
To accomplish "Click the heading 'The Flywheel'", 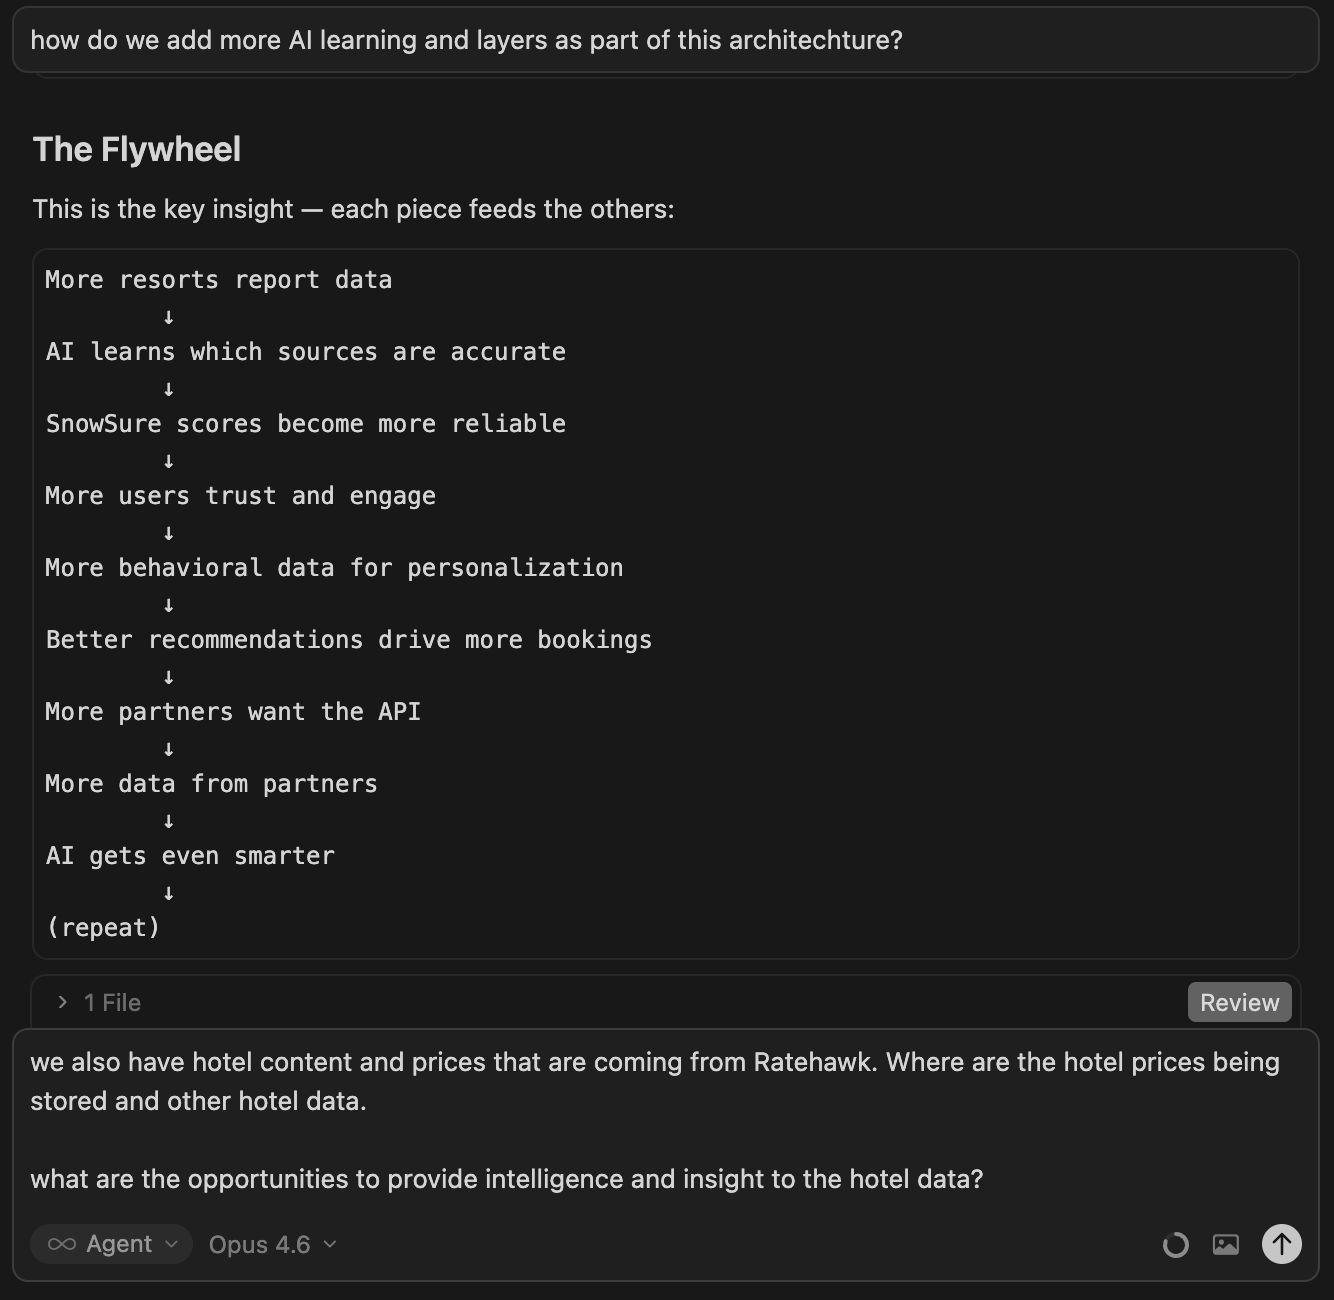I will tap(137, 149).
